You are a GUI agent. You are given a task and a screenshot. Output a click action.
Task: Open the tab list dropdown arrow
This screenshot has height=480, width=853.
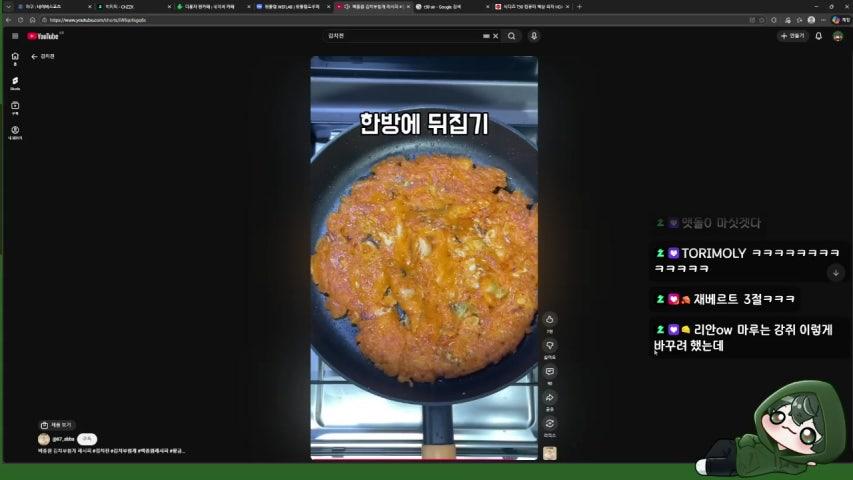coord(8,7)
